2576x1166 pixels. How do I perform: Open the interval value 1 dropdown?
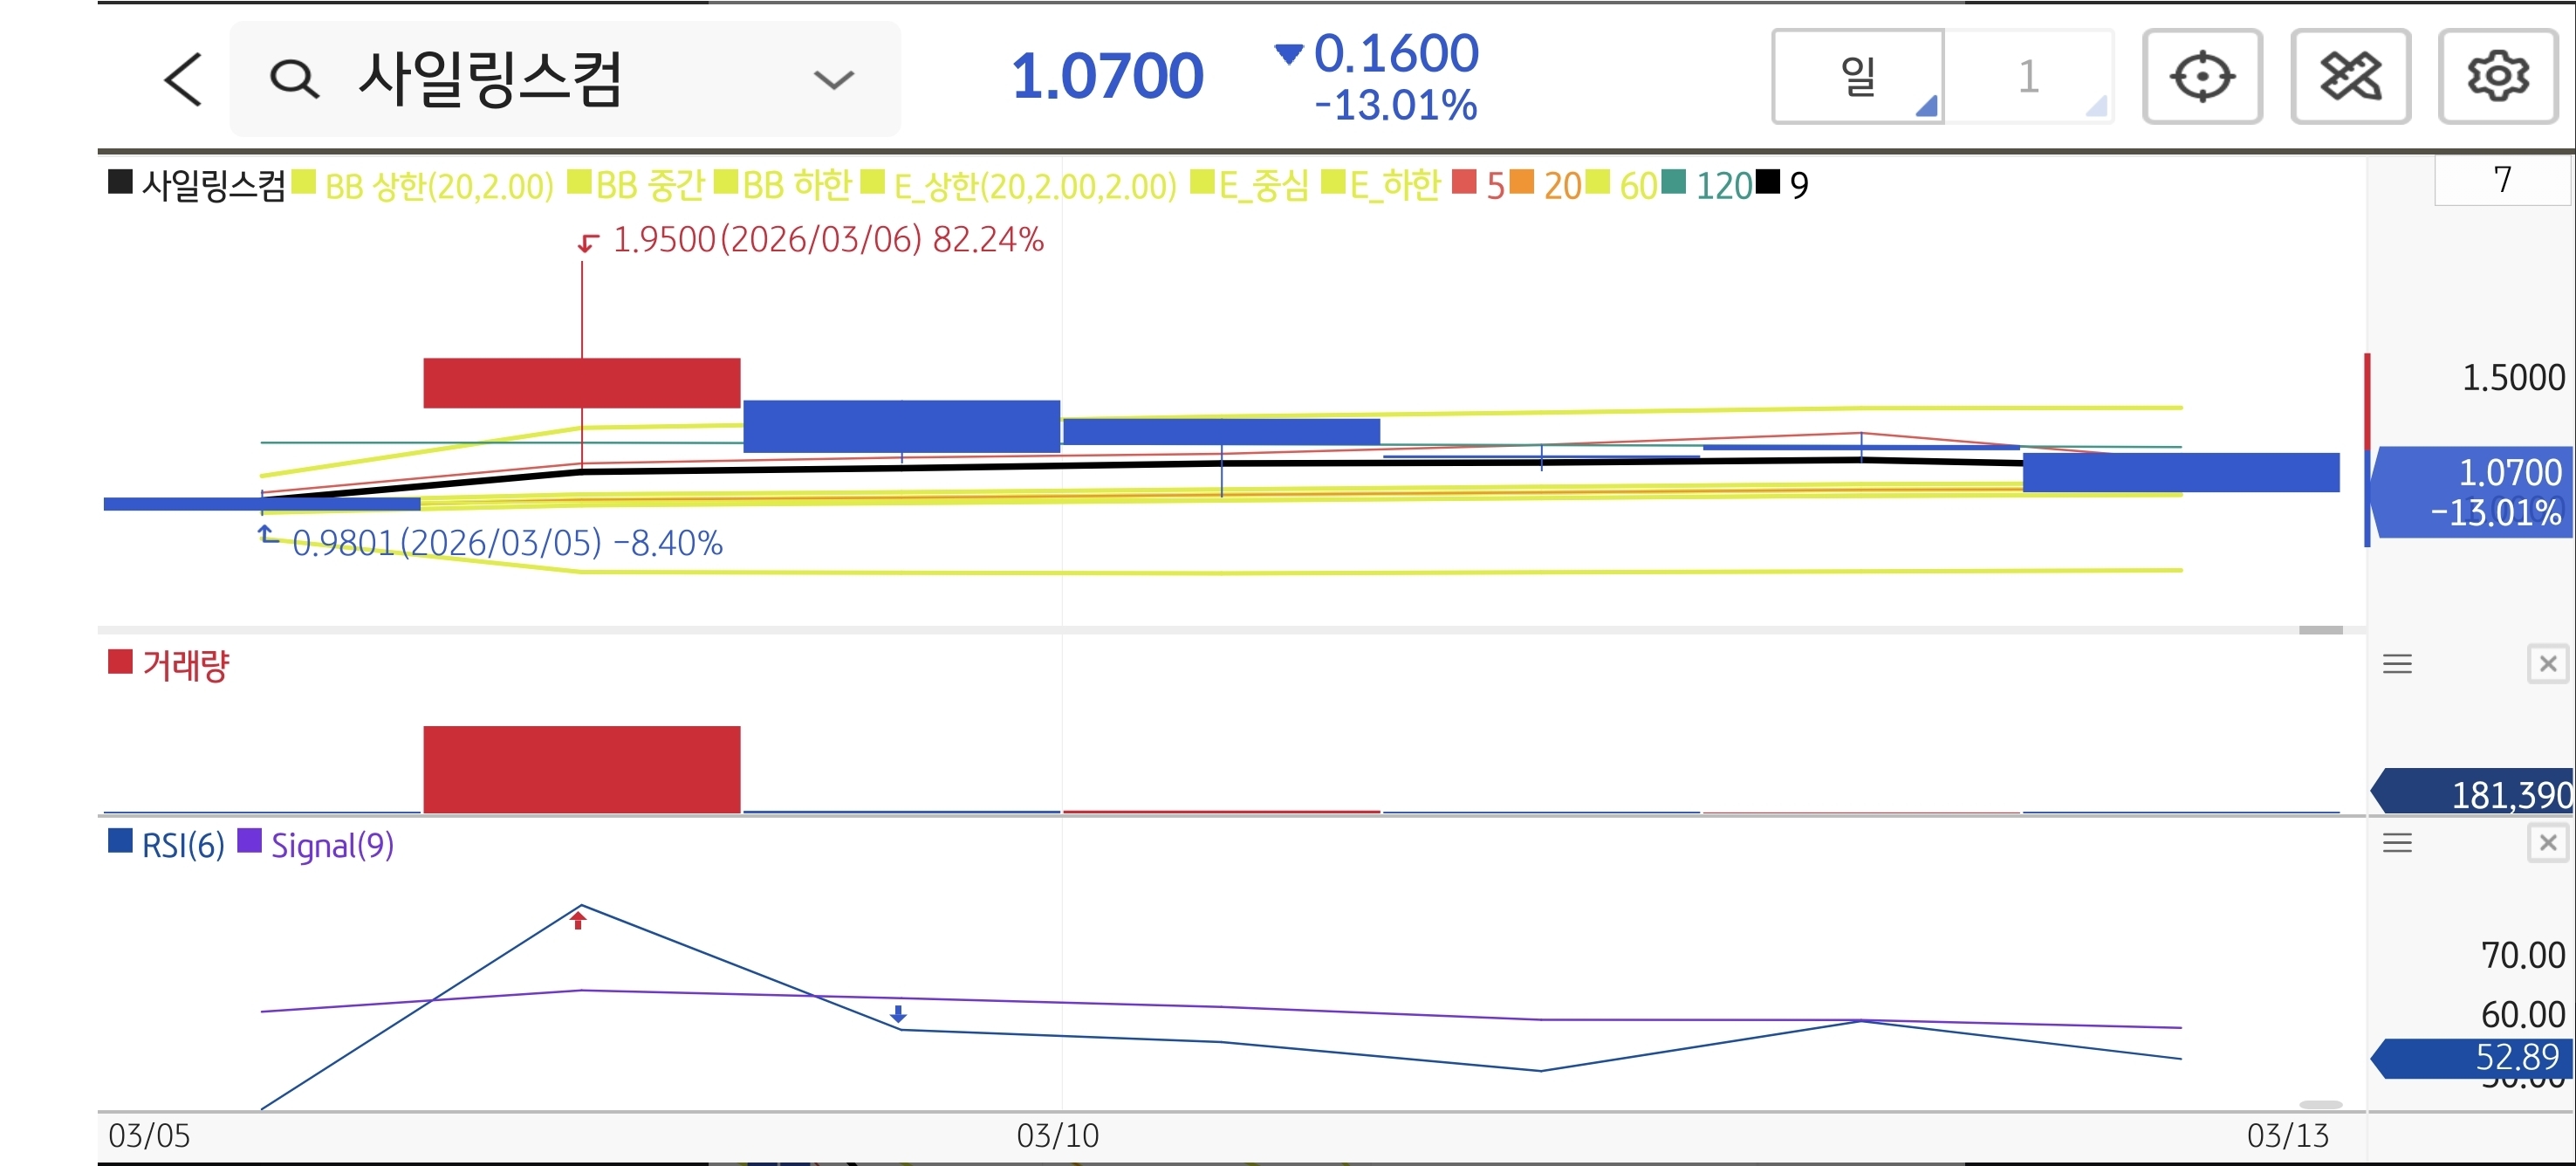pyautogui.click(x=2029, y=77)
